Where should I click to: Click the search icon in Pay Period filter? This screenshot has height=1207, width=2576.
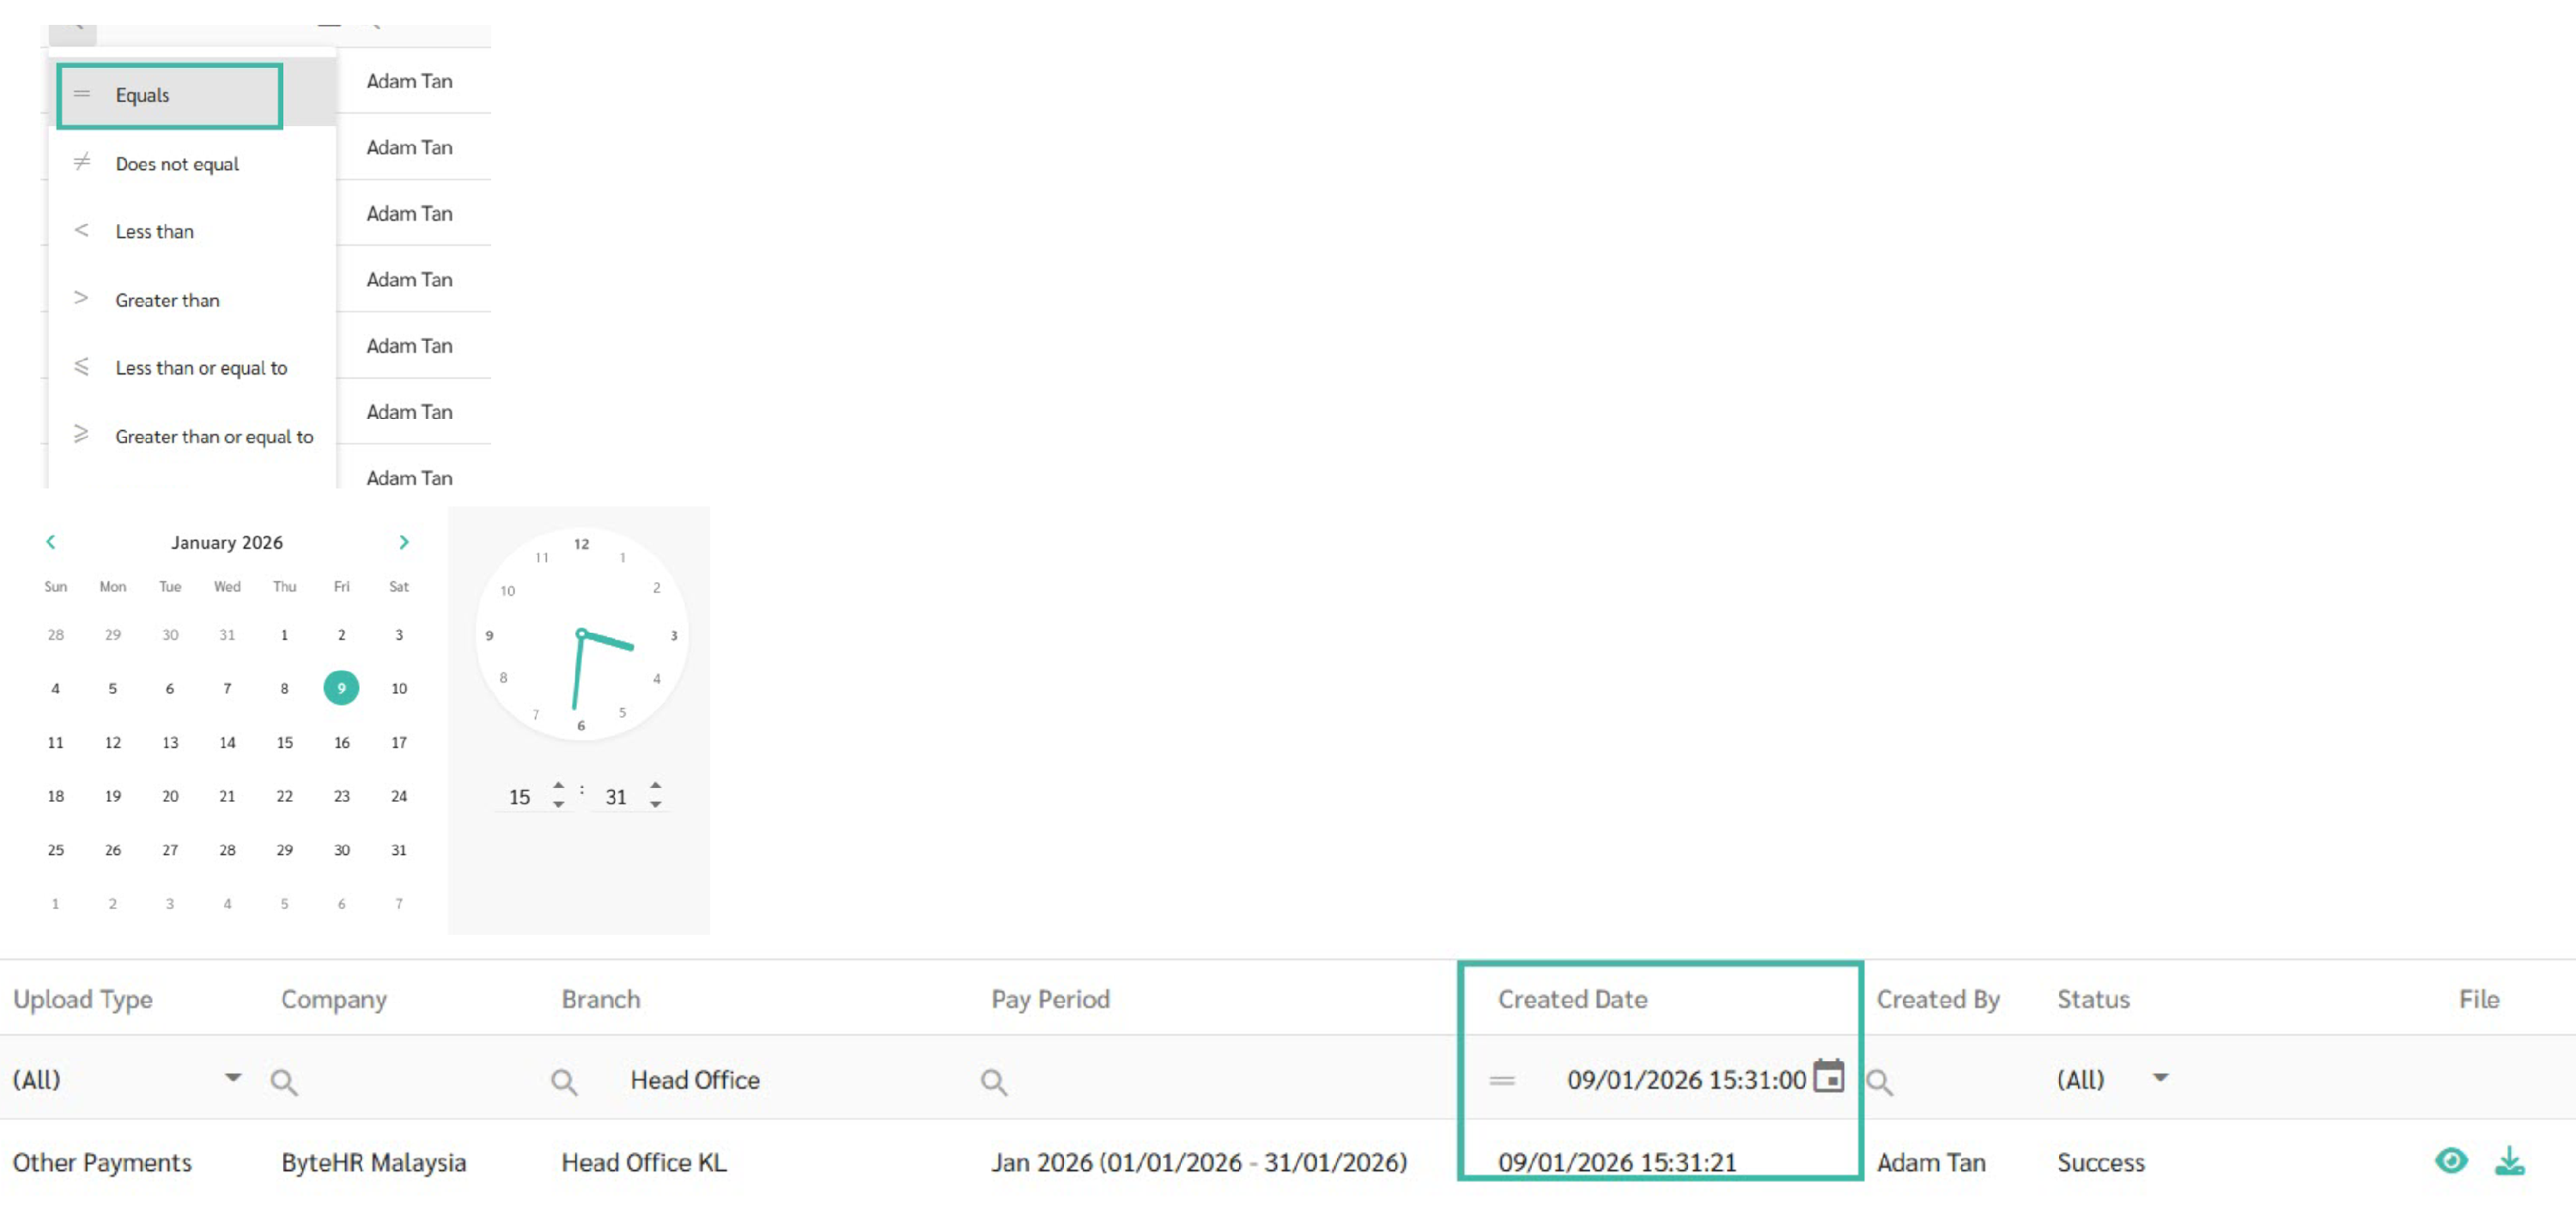point(993,1081)
